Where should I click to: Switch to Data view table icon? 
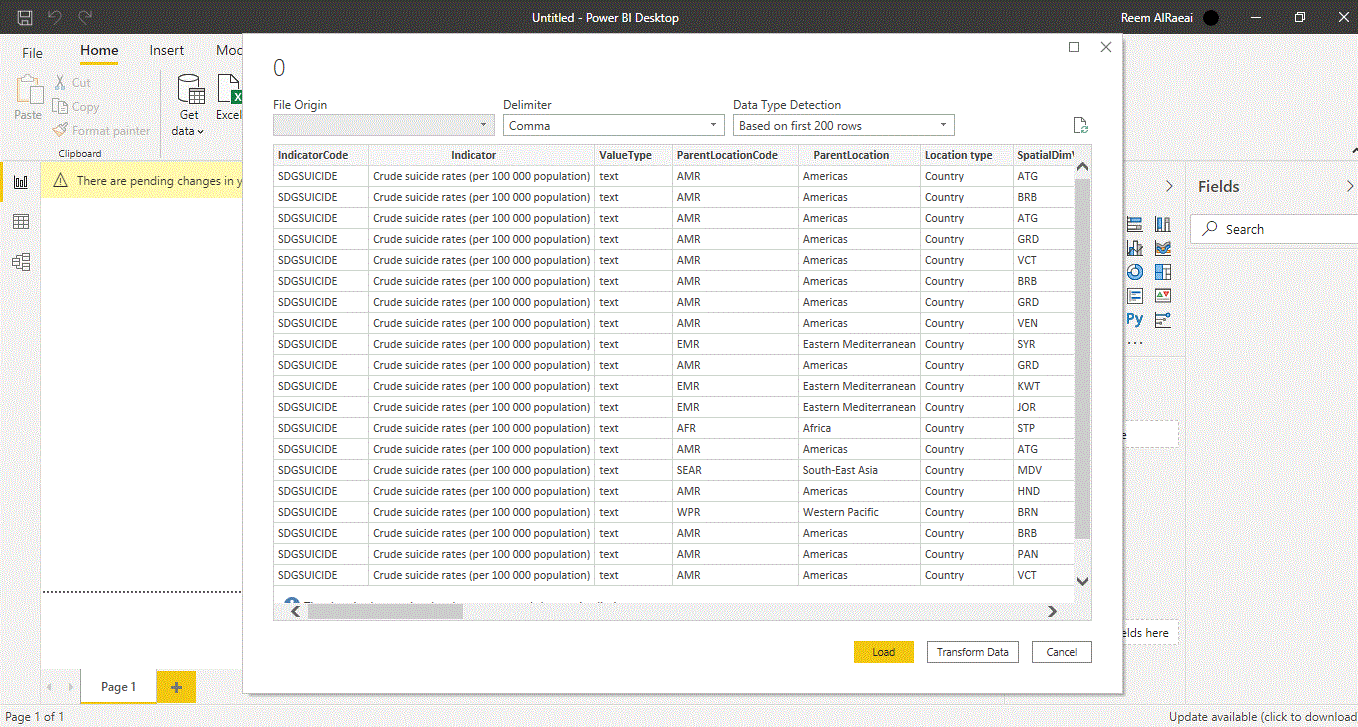(x=20, y=222)
